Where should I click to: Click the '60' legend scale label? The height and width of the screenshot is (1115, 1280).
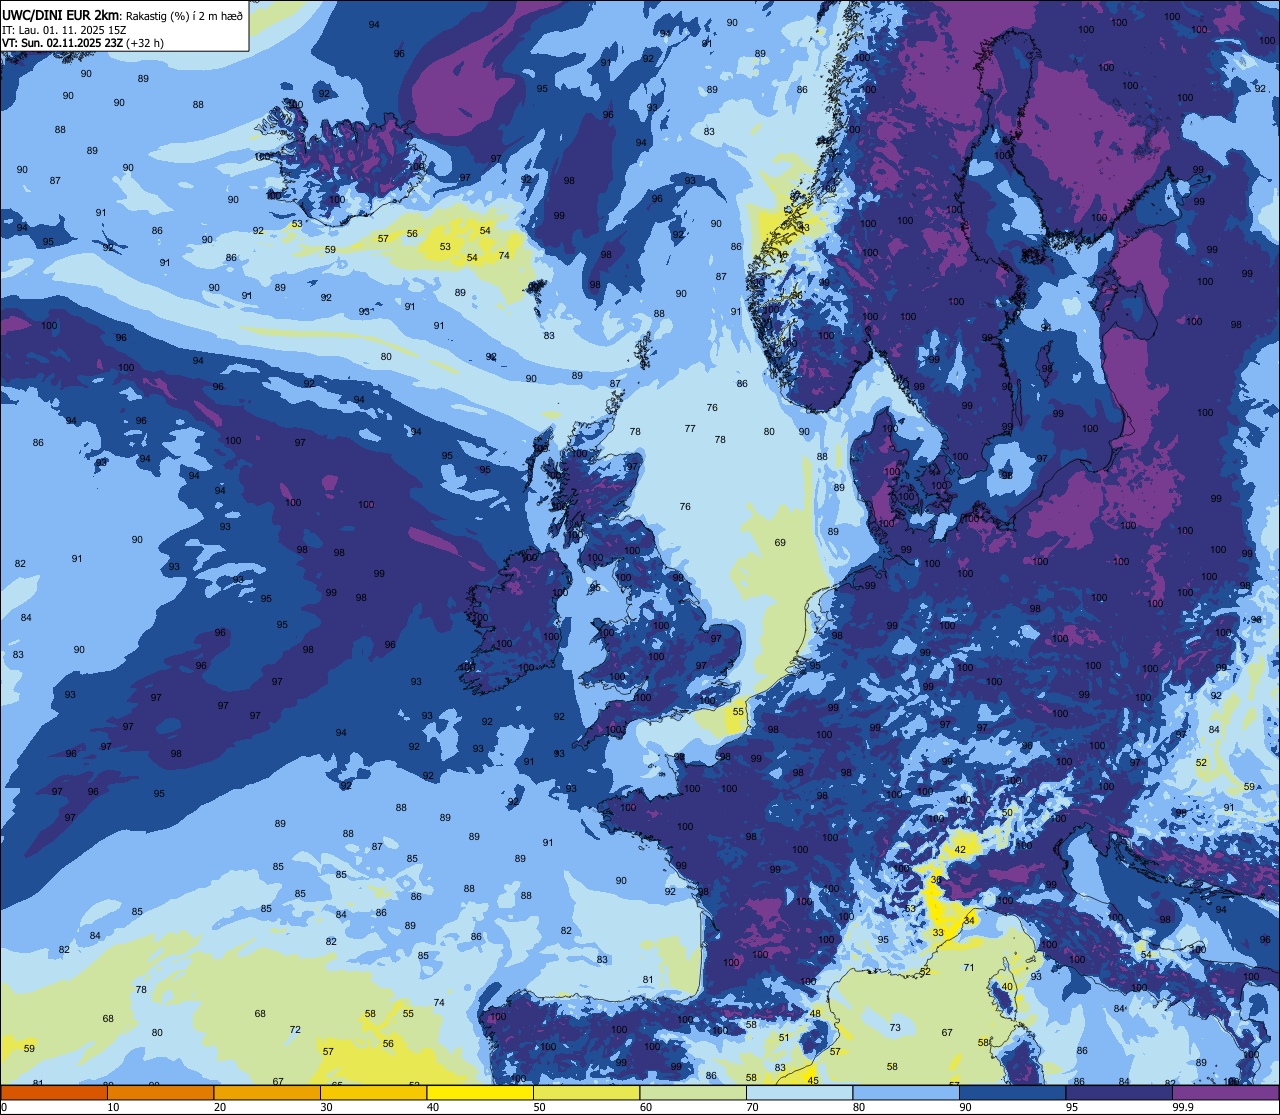click(x=646, y=1107)
